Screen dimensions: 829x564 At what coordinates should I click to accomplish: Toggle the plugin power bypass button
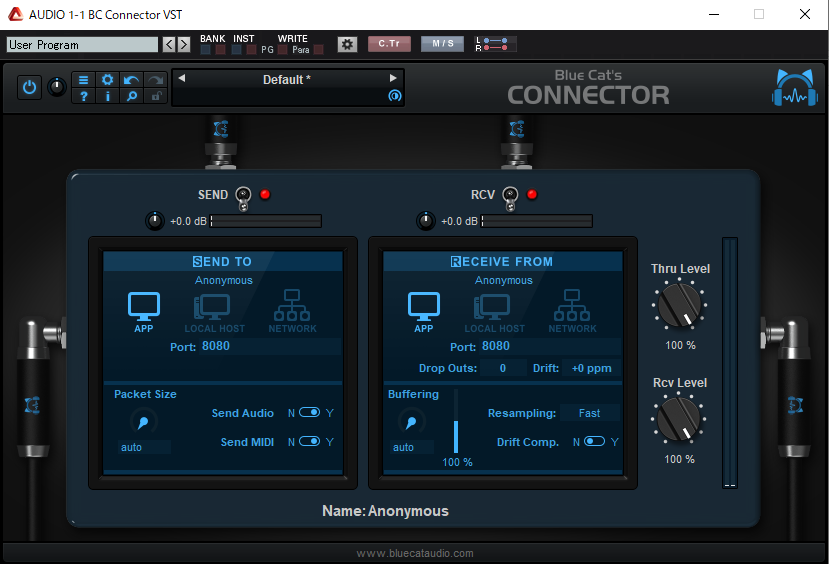(x=29, y=87)
